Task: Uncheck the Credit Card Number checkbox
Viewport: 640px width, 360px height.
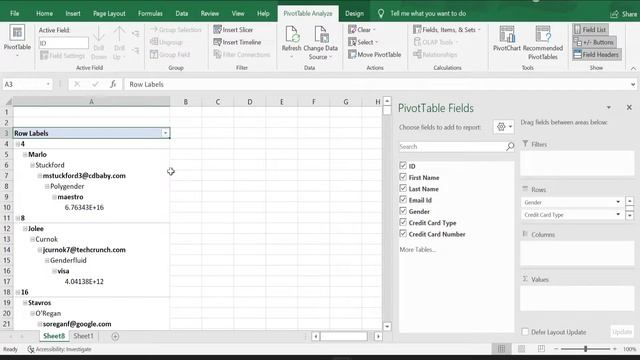Action: (x=403, y=233)
